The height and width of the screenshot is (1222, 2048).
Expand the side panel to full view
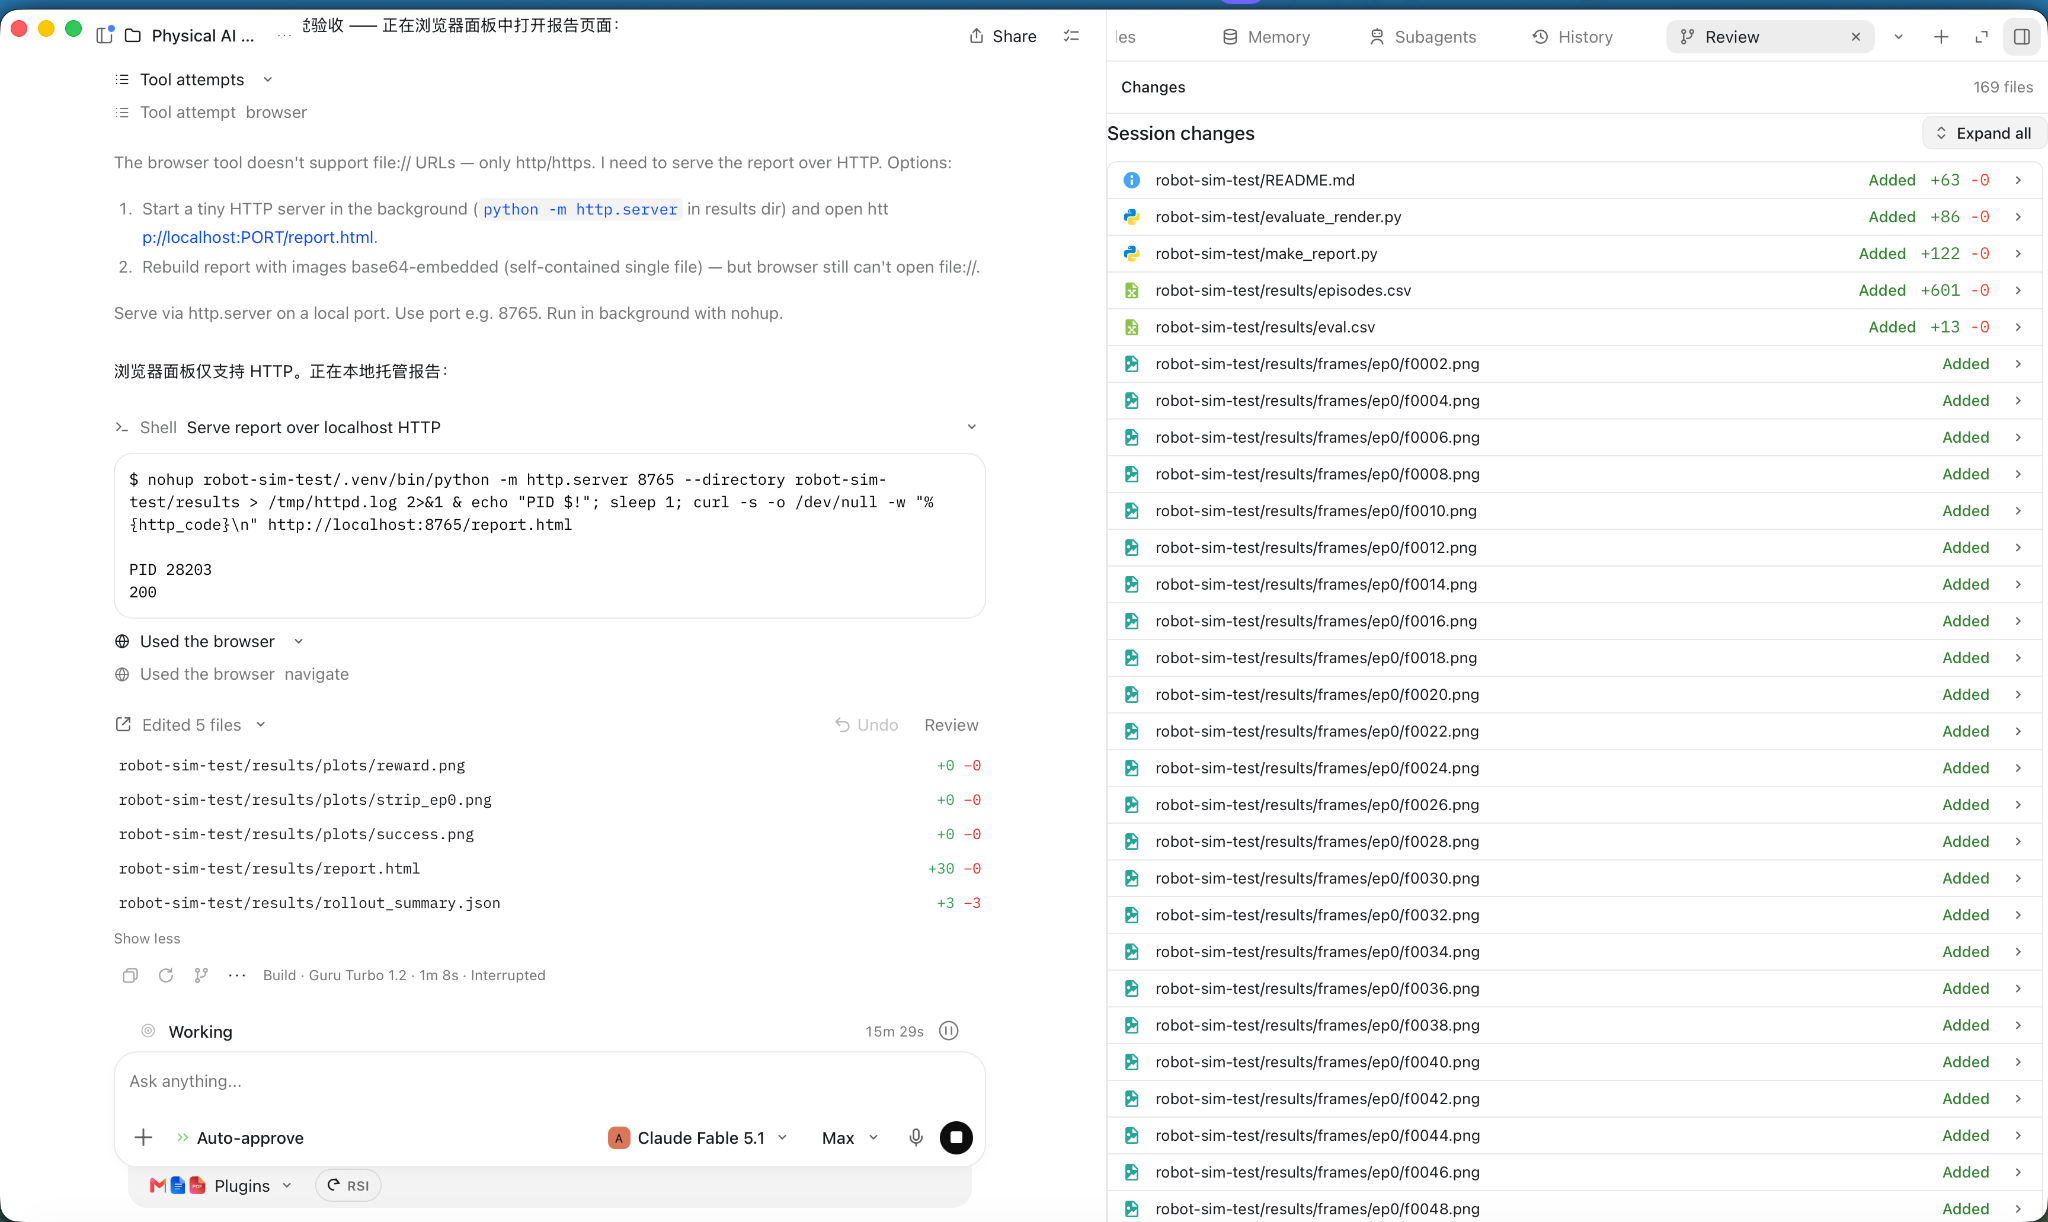coord(1981,37)
